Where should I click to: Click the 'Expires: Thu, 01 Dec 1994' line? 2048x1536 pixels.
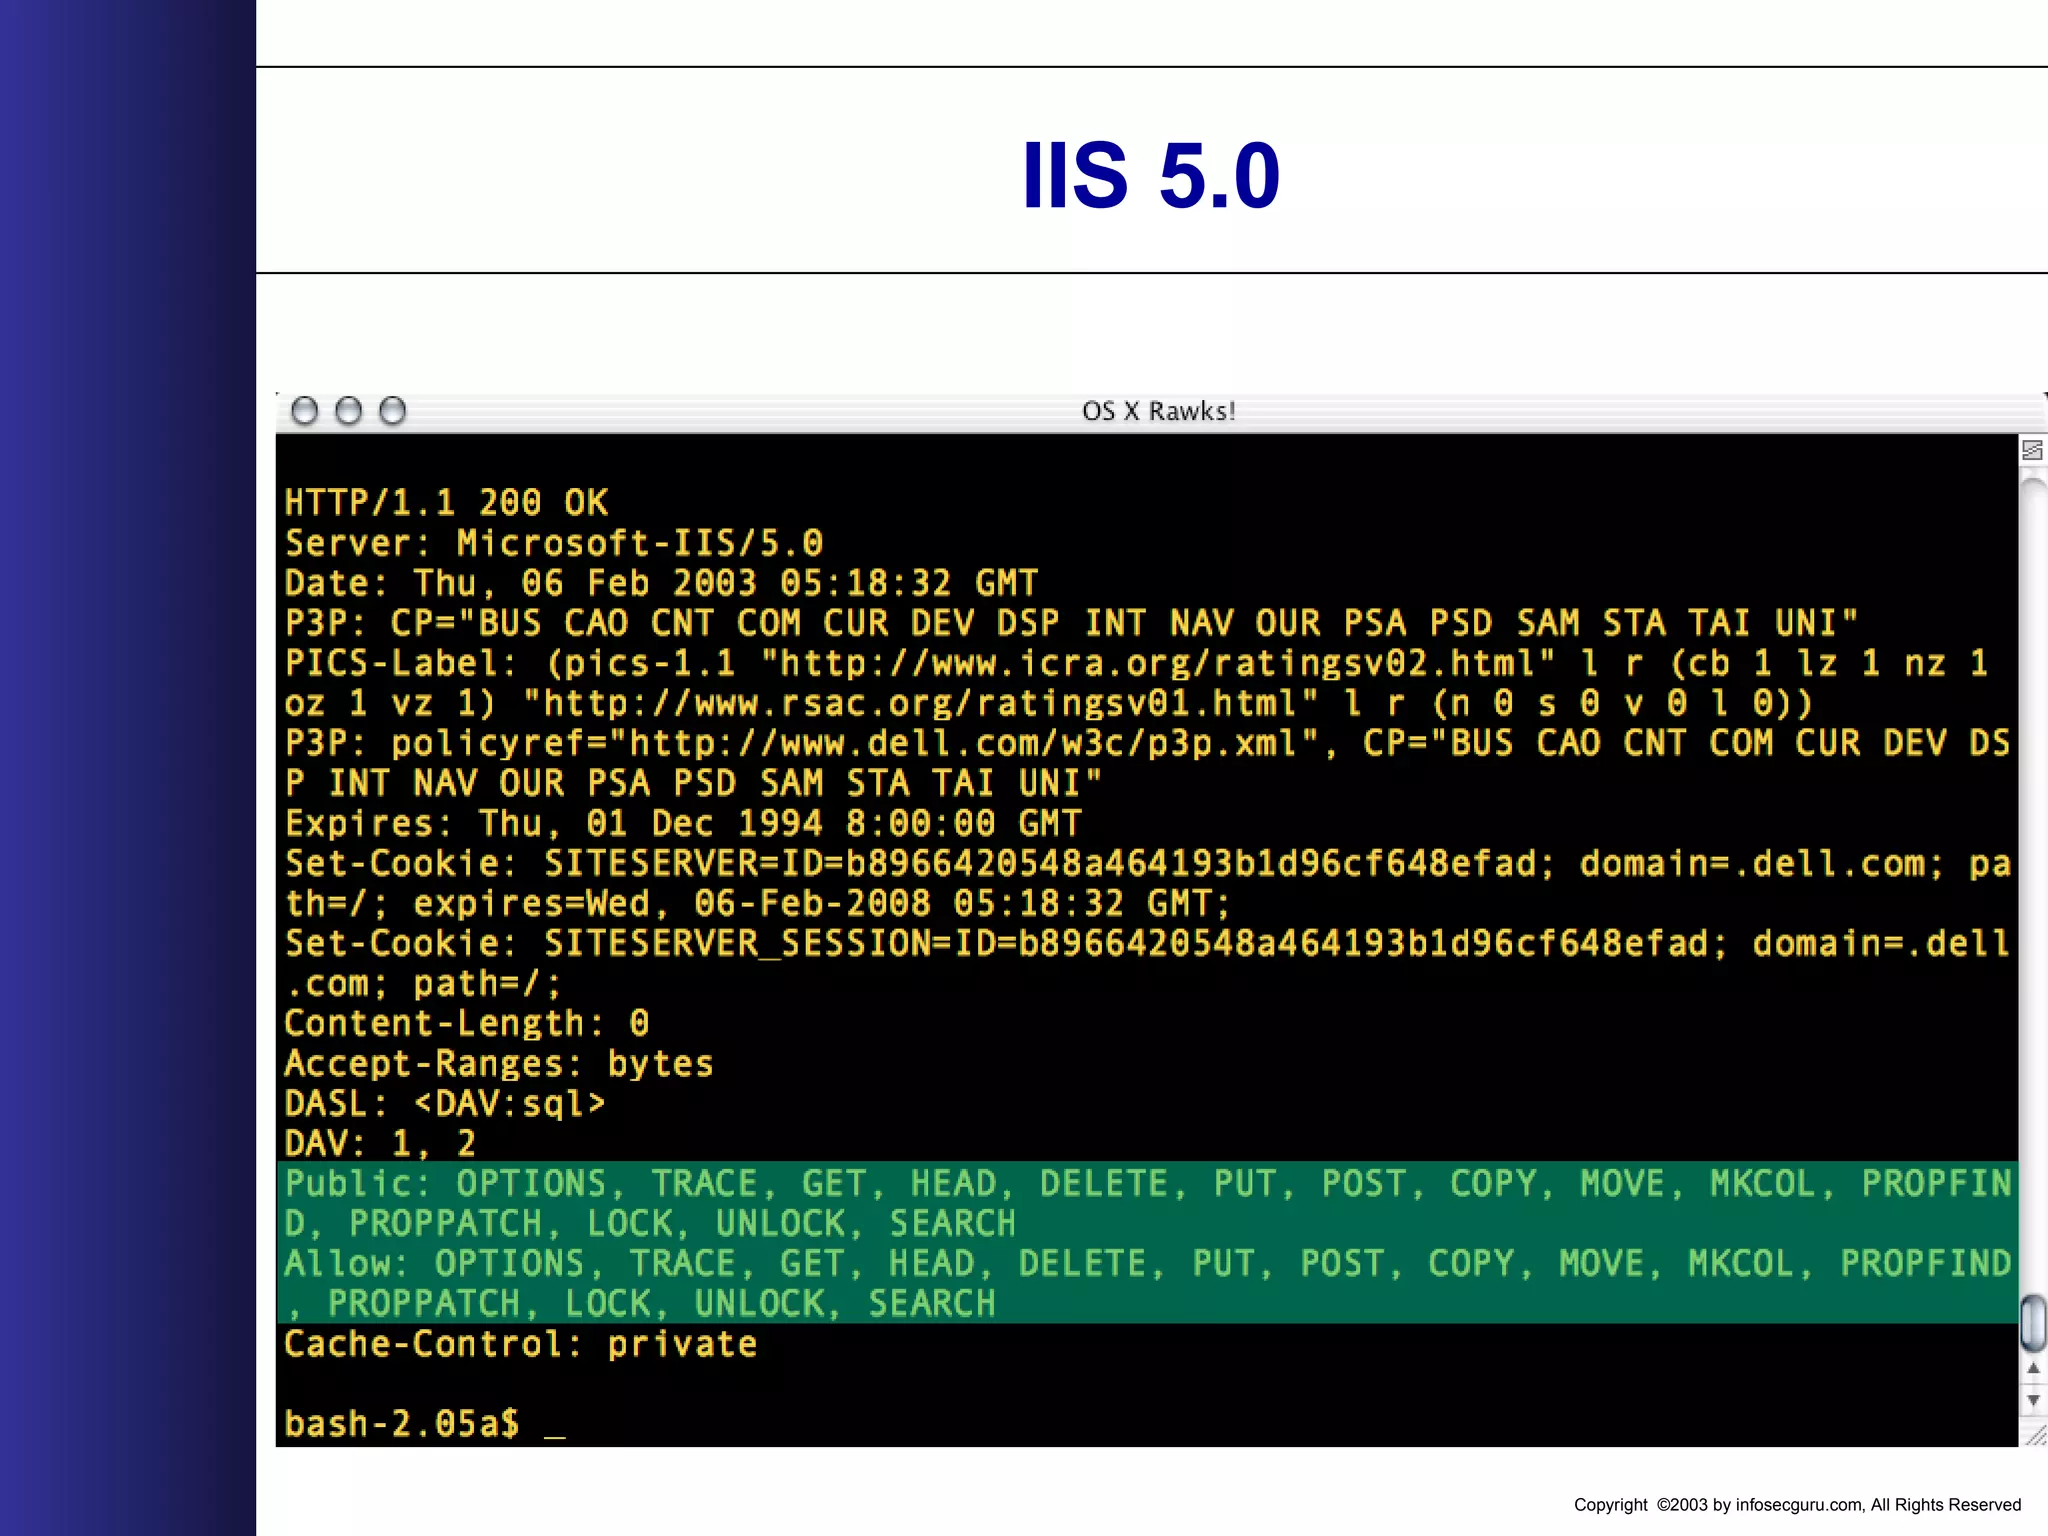pyautogui.click(x=683, y=823)
